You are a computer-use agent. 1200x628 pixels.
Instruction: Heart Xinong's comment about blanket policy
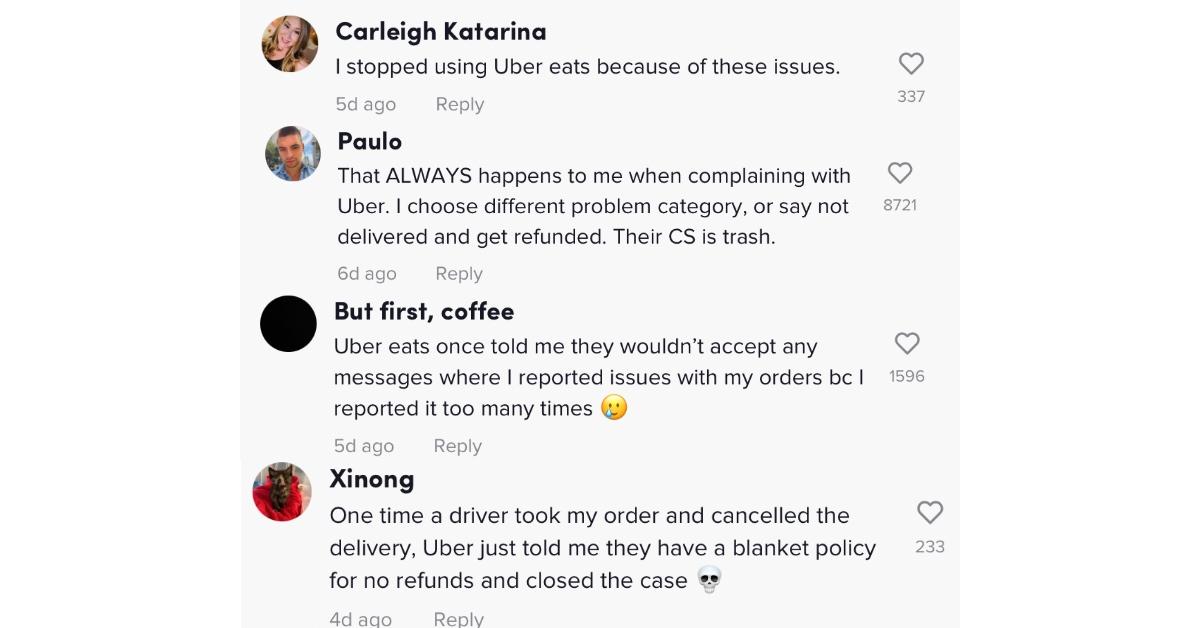[x=930, y=513]
